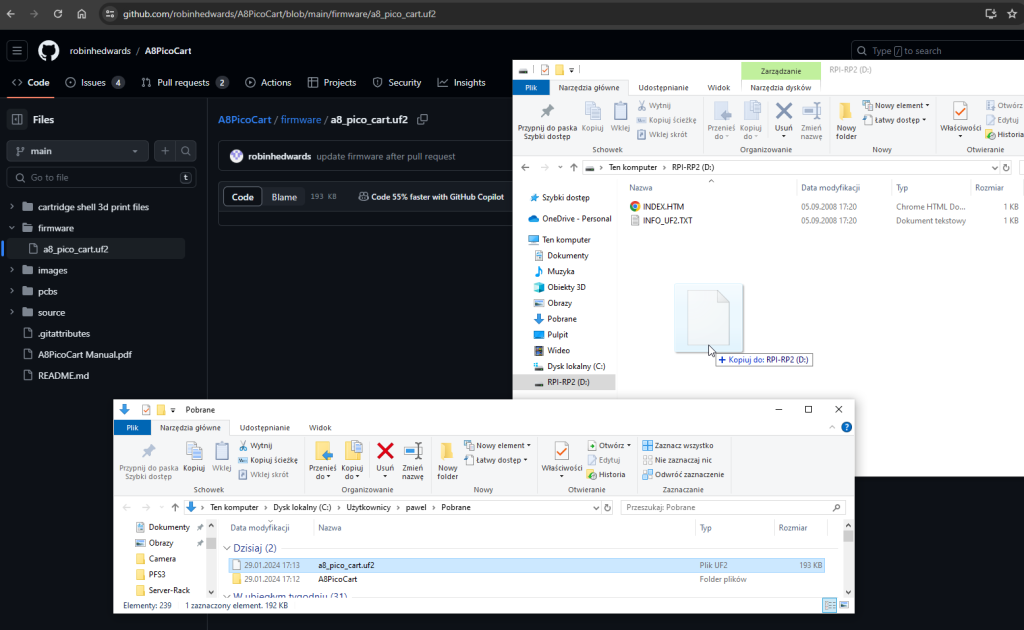Screen dimensions: 1024x630
Task: Reload the browser page
Action: coord(57,14)
